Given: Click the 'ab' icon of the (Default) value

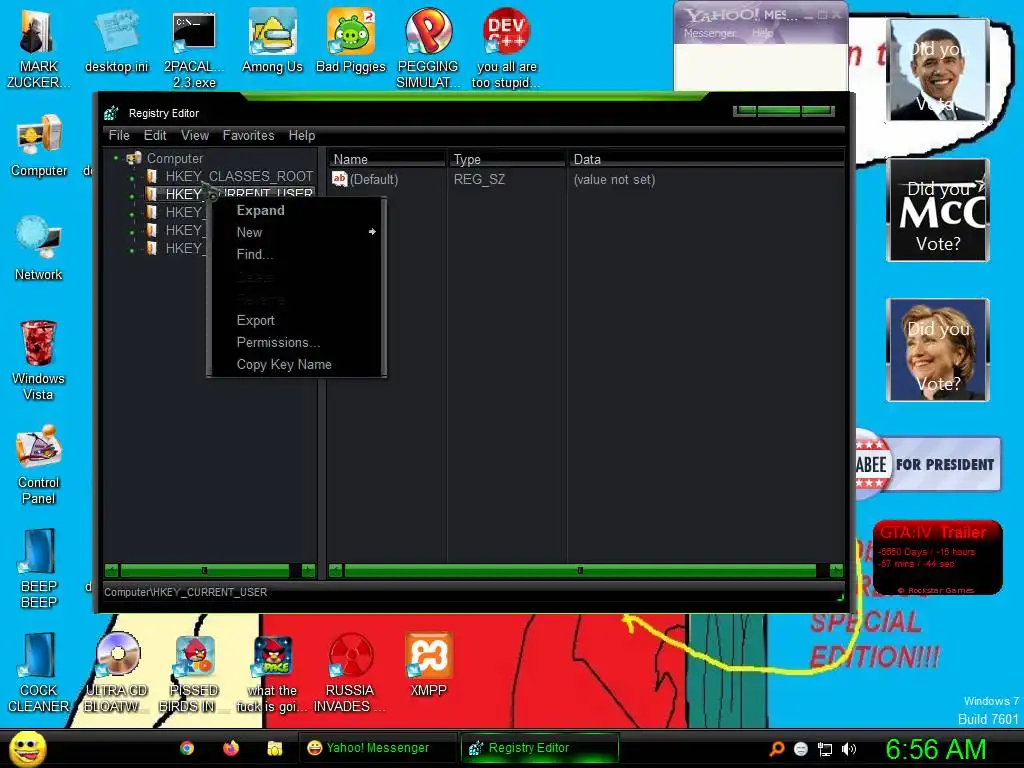Looking at the screenshot, I should tap(340, 178).
